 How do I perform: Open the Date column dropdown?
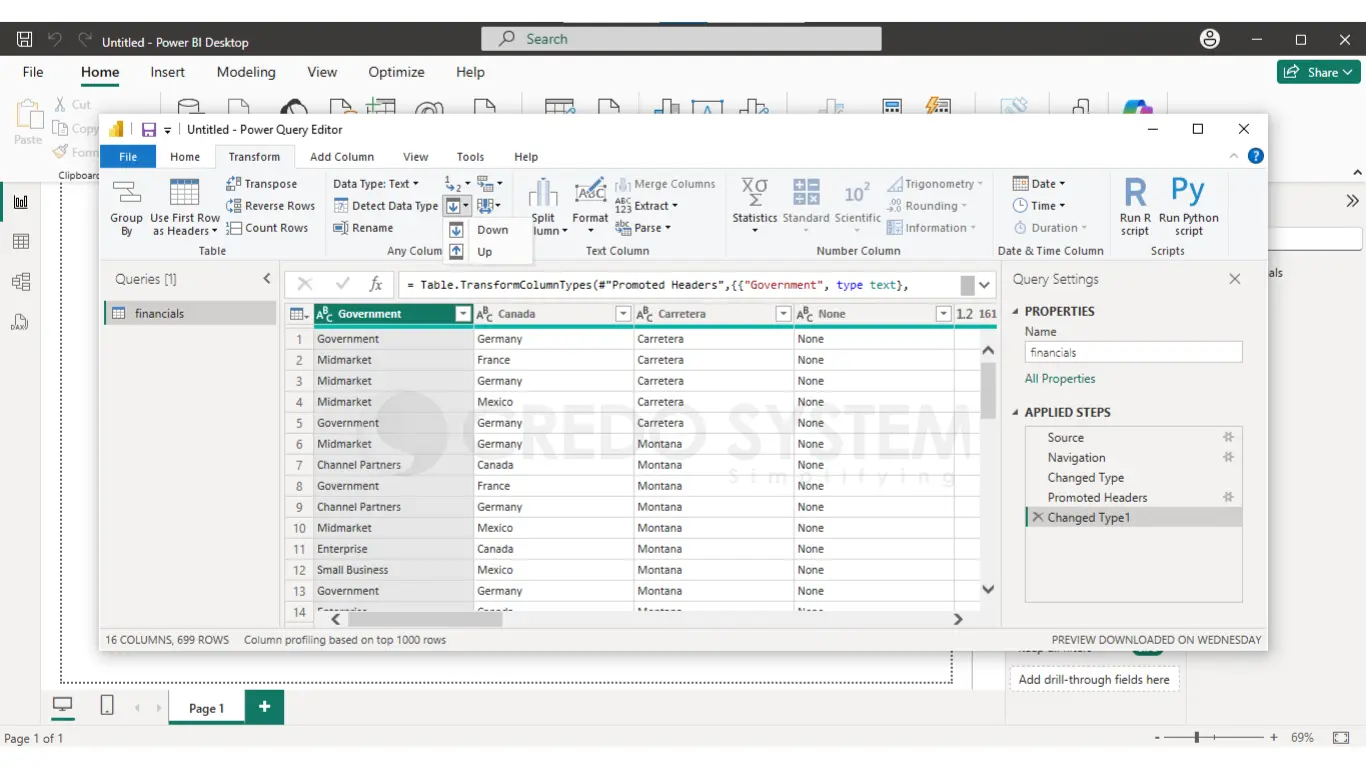pos(1039,184)
